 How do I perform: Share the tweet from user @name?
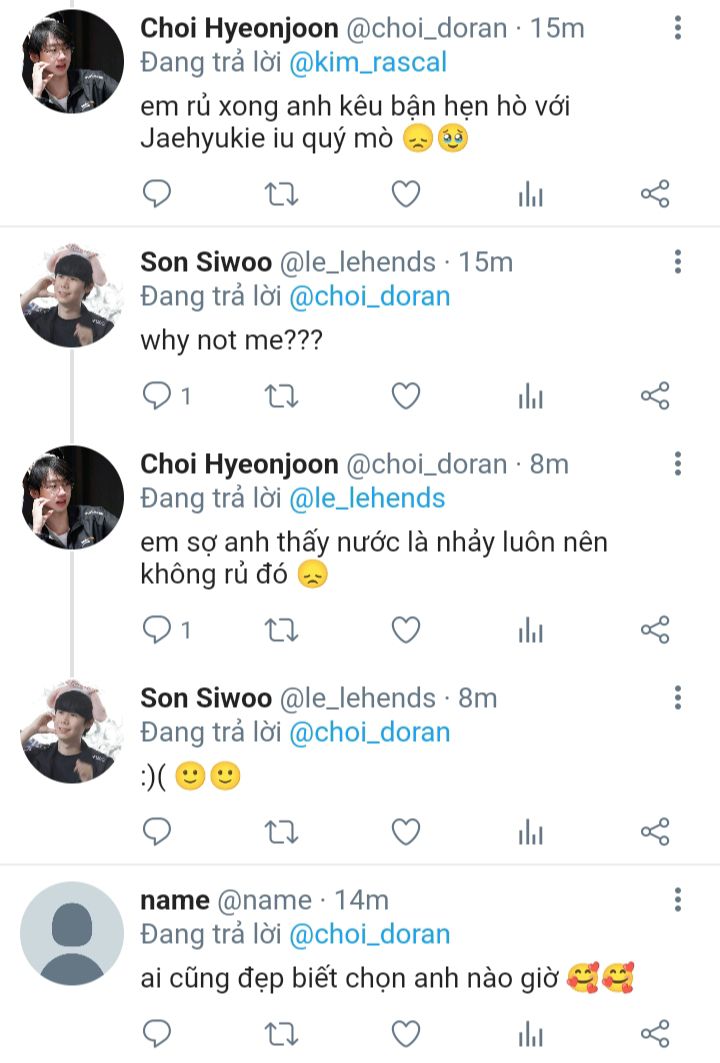coord(654,1033)
